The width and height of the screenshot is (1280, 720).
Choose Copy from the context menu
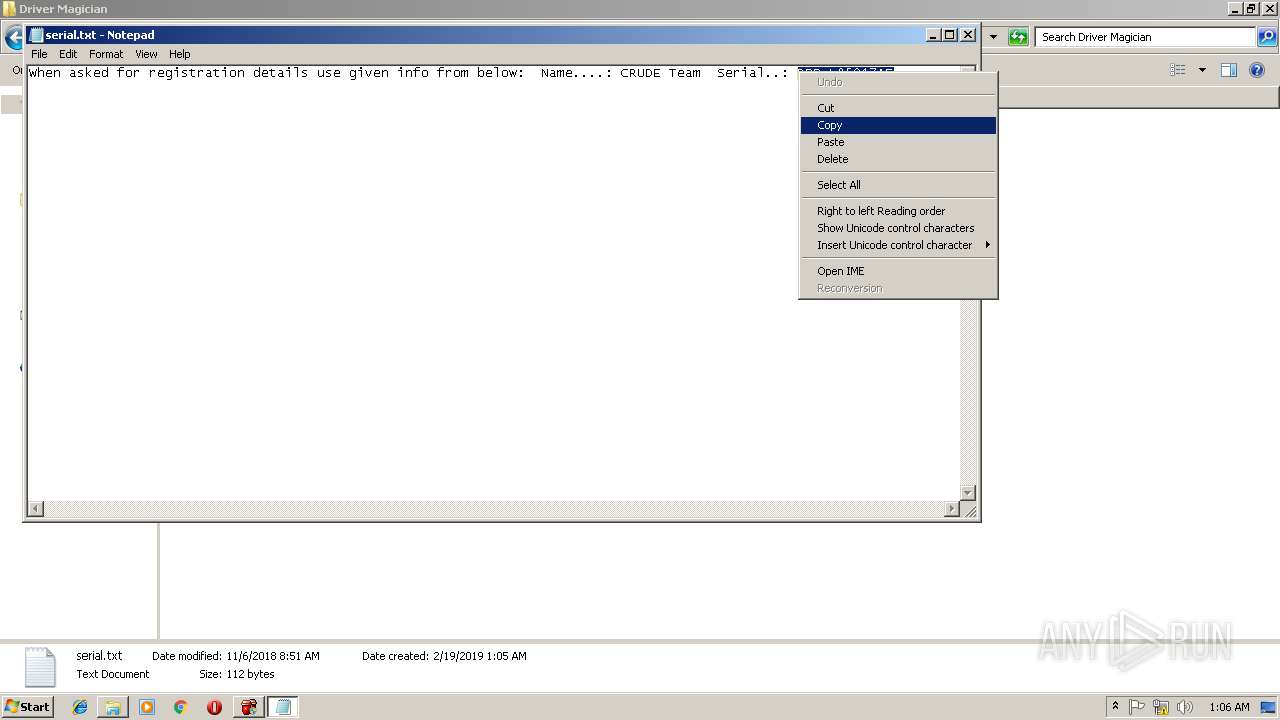898,125
